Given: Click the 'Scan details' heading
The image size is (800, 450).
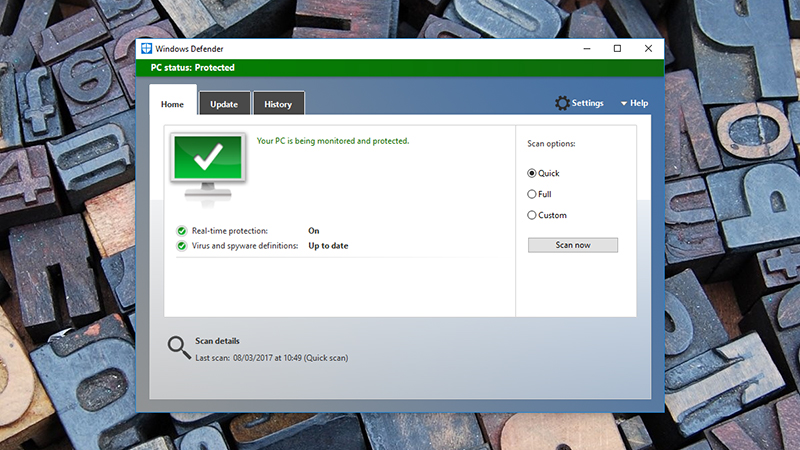Looking at the screenshot, I should coord(217,341).
